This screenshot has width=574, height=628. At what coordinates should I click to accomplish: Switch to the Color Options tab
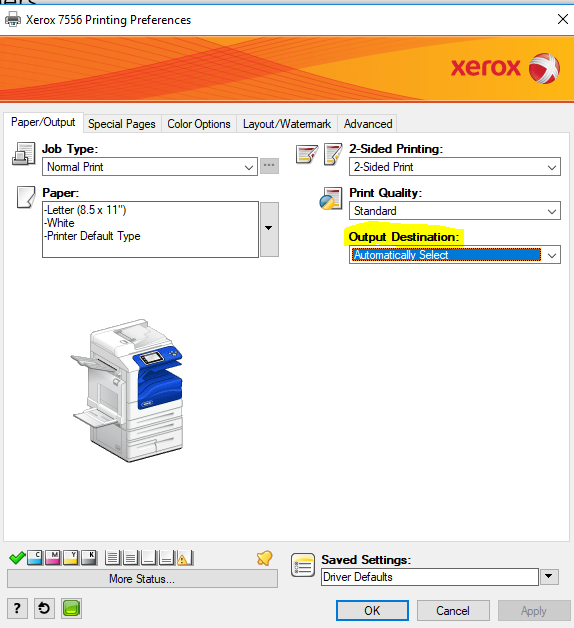click(x=199, y=124)
